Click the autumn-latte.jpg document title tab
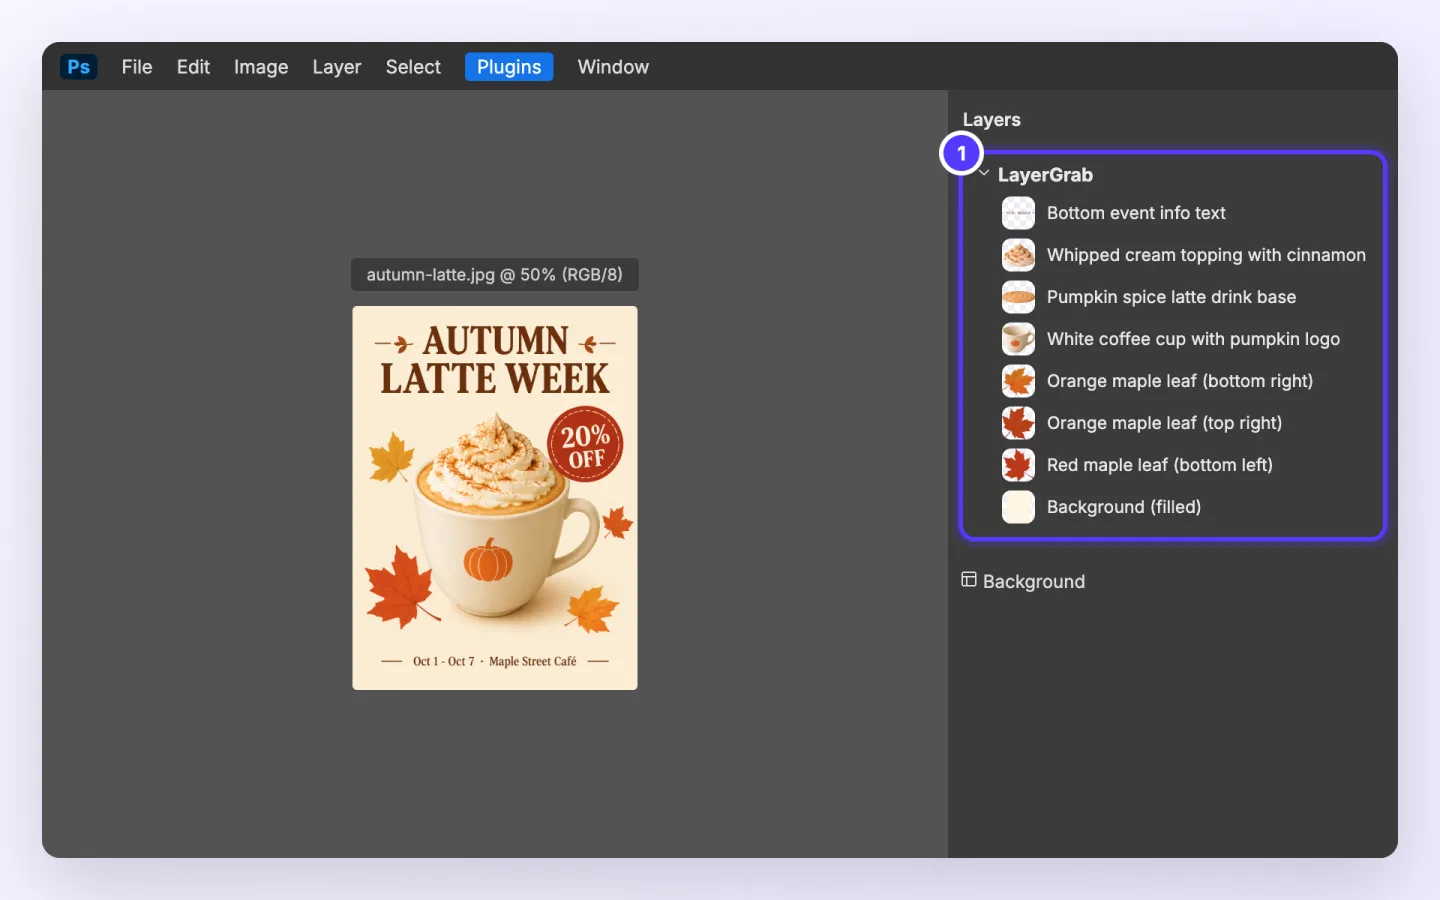 click(x=494, y=275)
